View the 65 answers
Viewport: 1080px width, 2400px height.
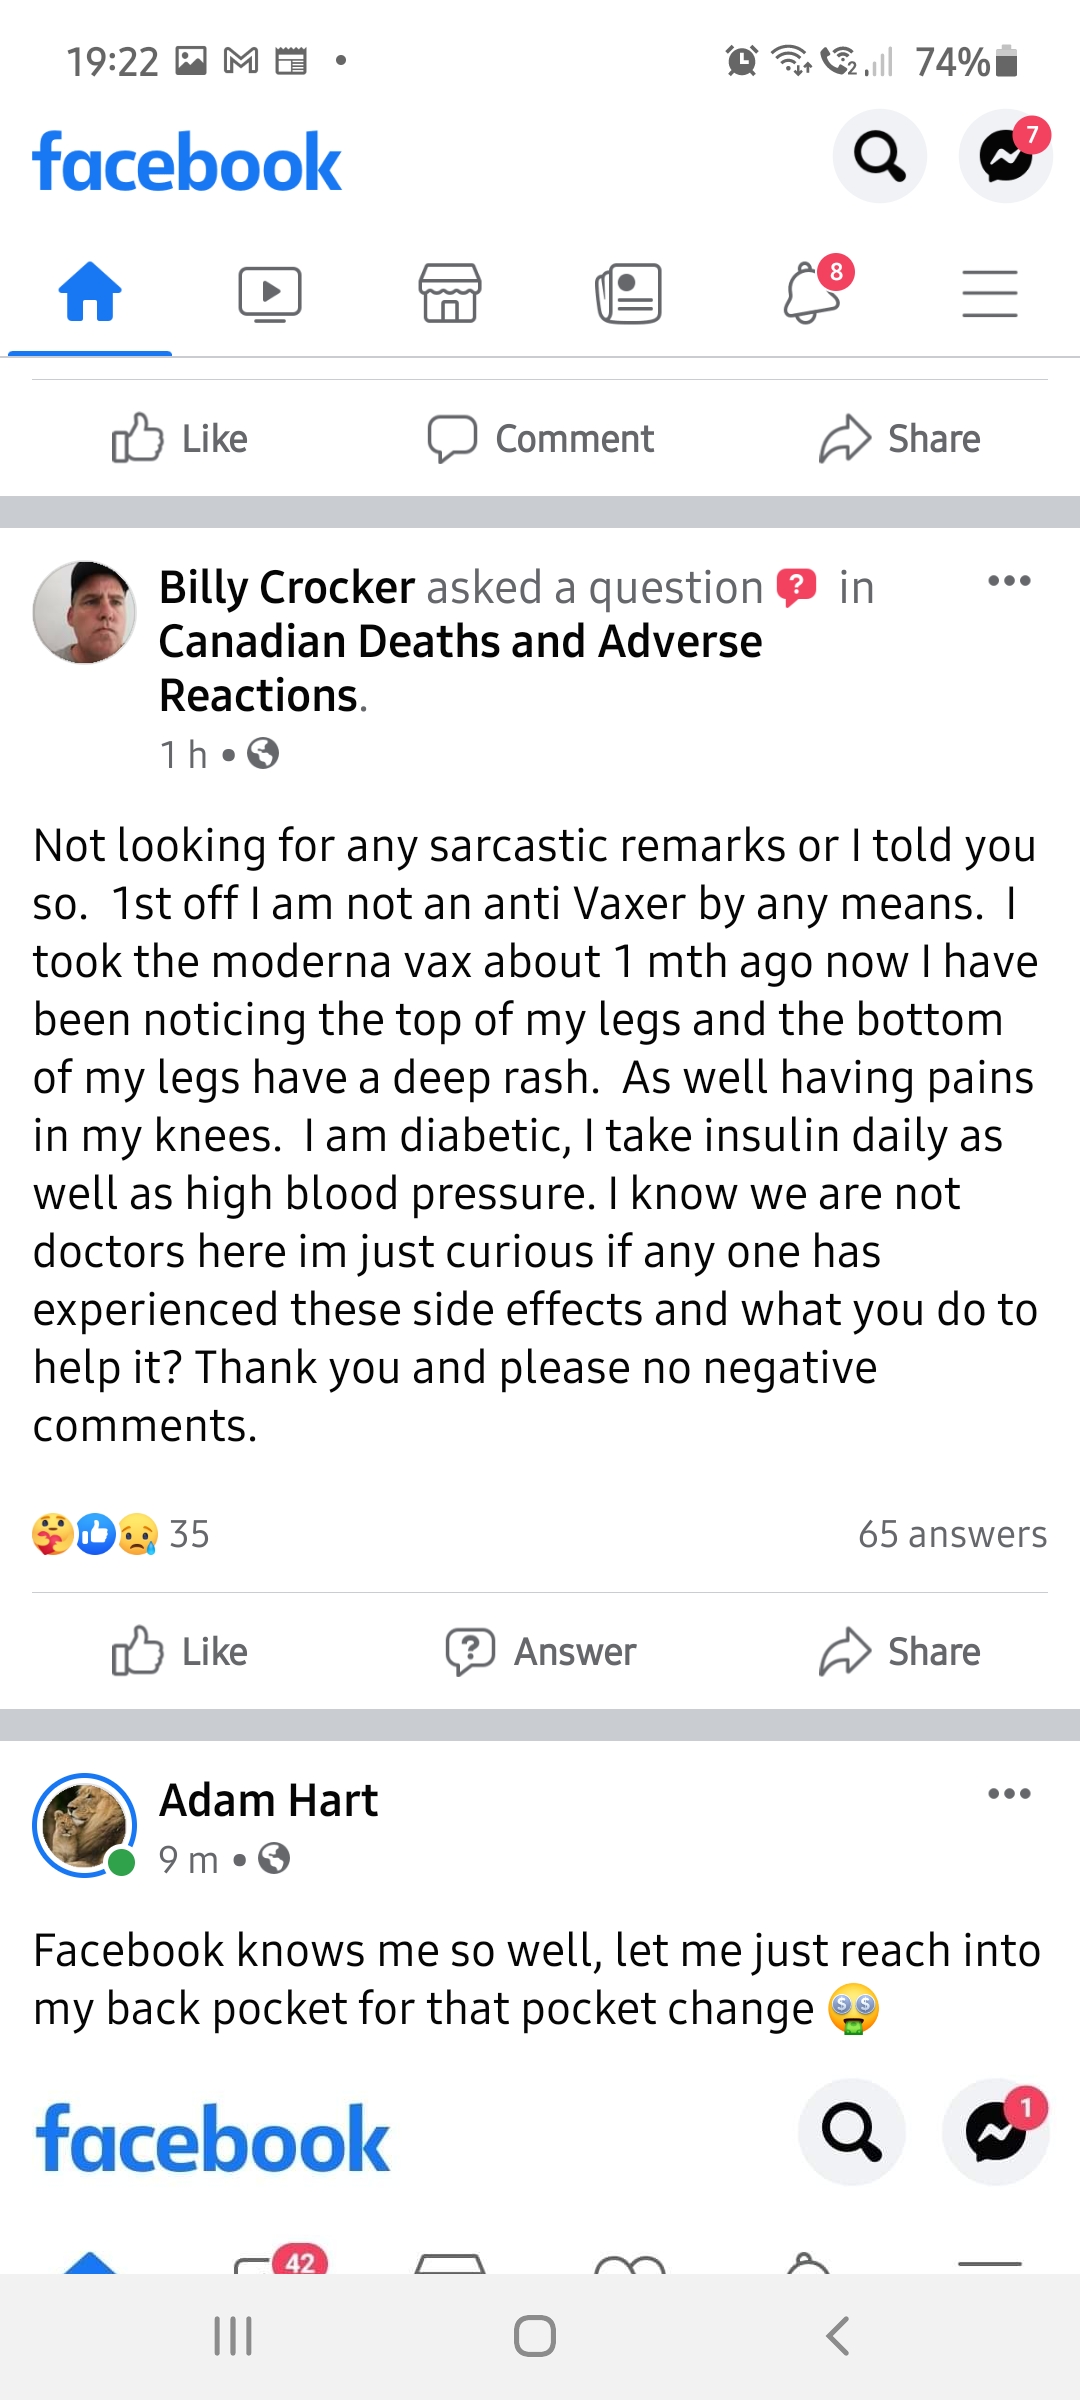point(952,1534)
